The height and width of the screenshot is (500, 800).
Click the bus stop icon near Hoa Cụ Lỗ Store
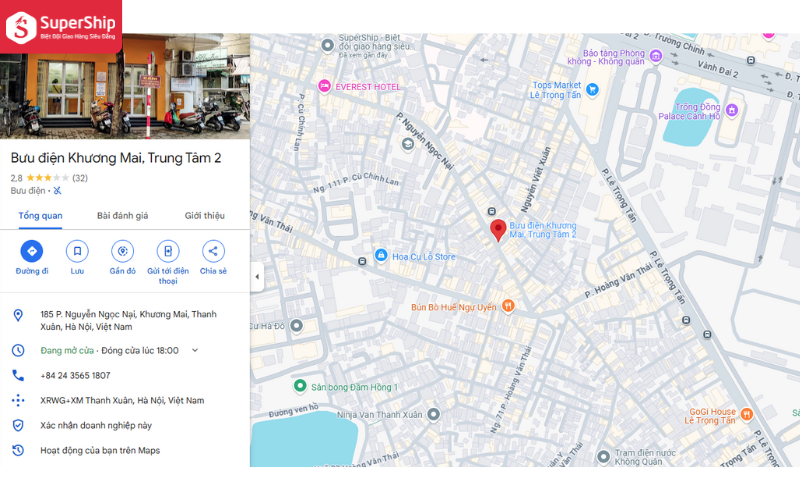pyautogui.click(x=362, y=261)
